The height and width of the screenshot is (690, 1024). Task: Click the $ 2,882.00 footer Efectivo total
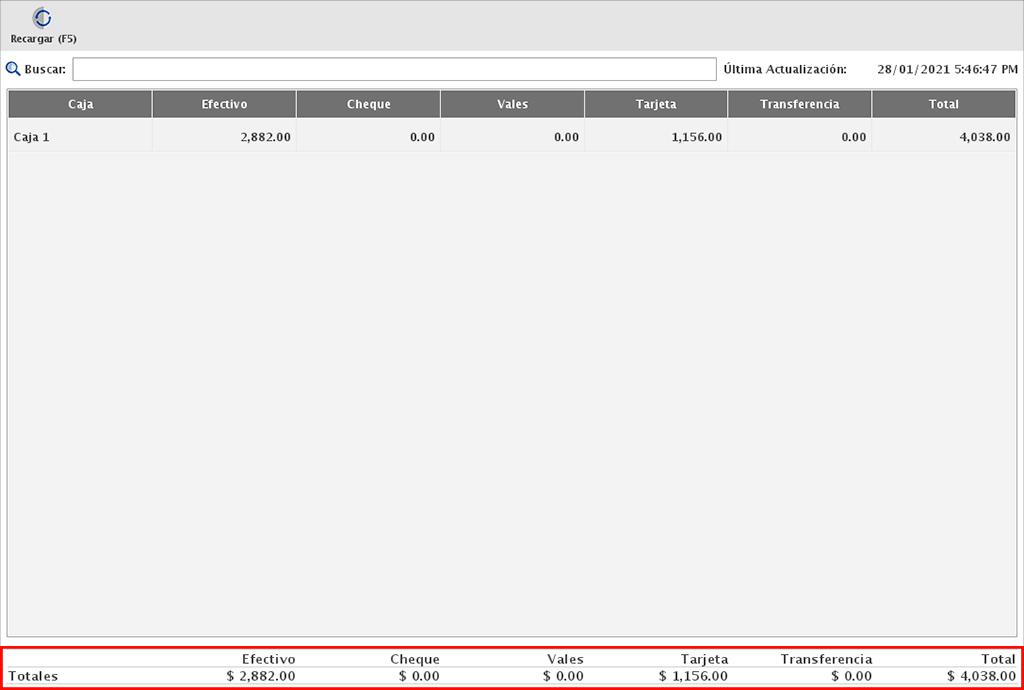(261, 676)
